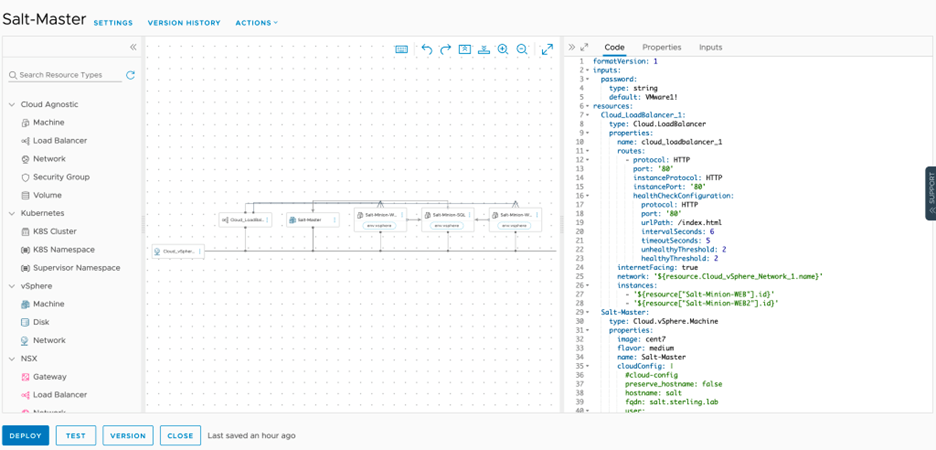936x450 pixels.
Task: Collapse the resource types sidebar
Action: click(x=133, y=47)
